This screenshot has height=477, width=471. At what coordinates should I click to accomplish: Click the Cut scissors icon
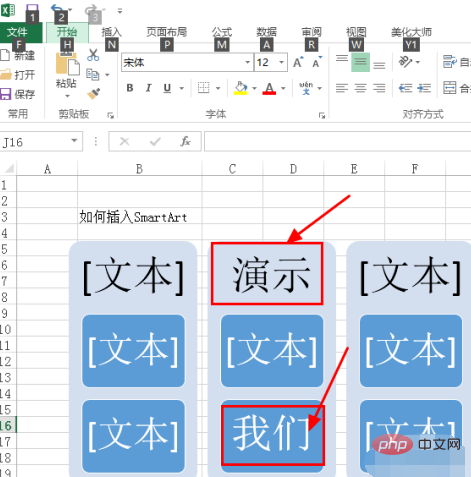coord(93,55)
